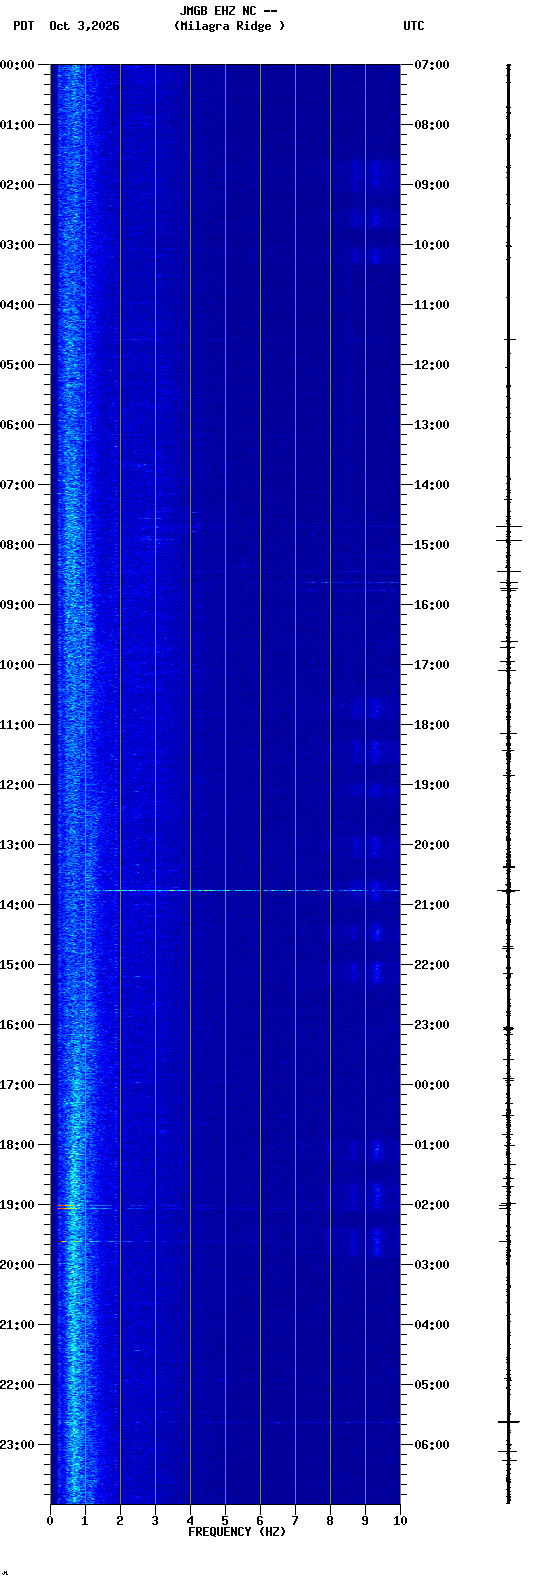The width and height of the screenshot is (552, 1584).
Task: Click the 2 Hz frequency tick label
Action: tap(120, 1521)
